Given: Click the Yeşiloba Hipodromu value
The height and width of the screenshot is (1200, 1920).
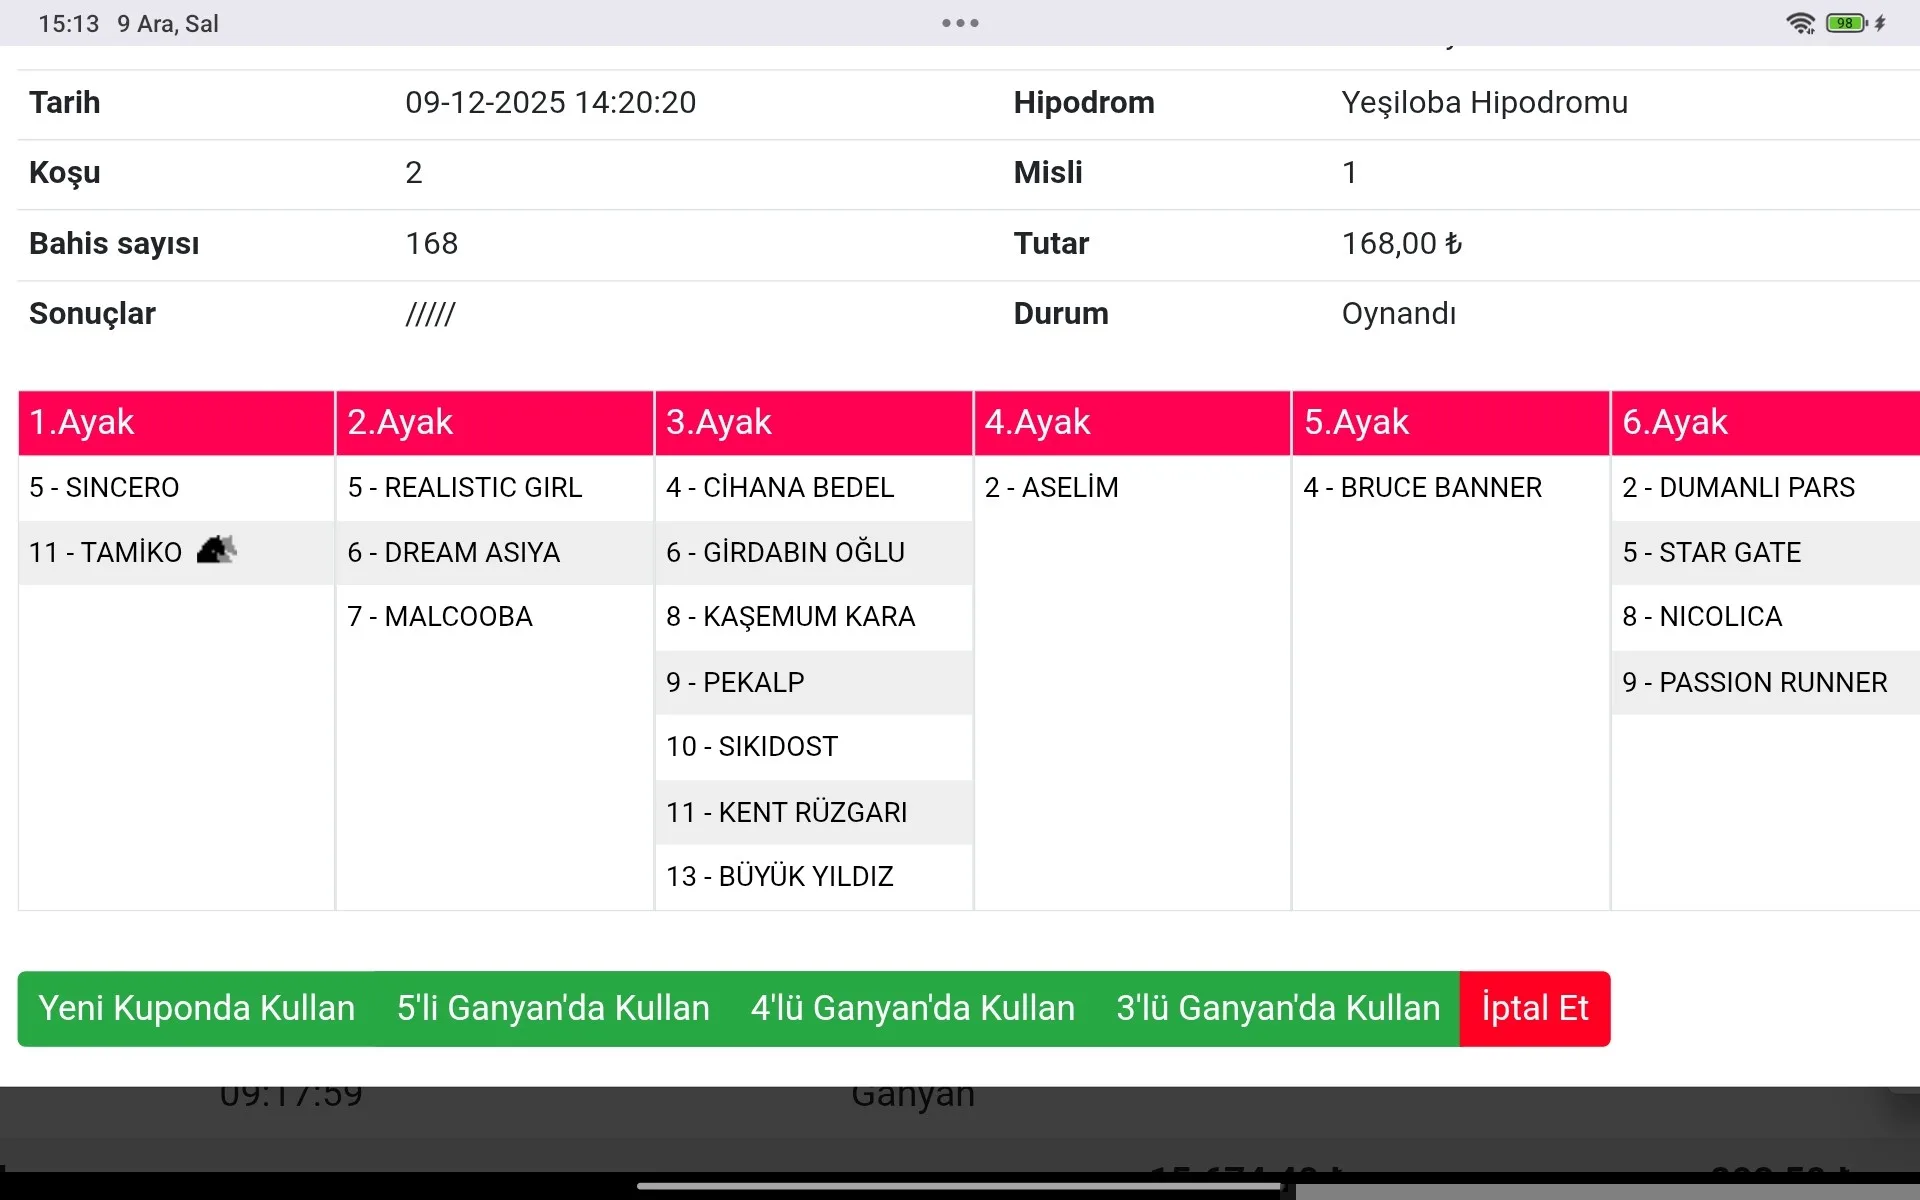Looking at the screenshot, I should (1484, 103).
